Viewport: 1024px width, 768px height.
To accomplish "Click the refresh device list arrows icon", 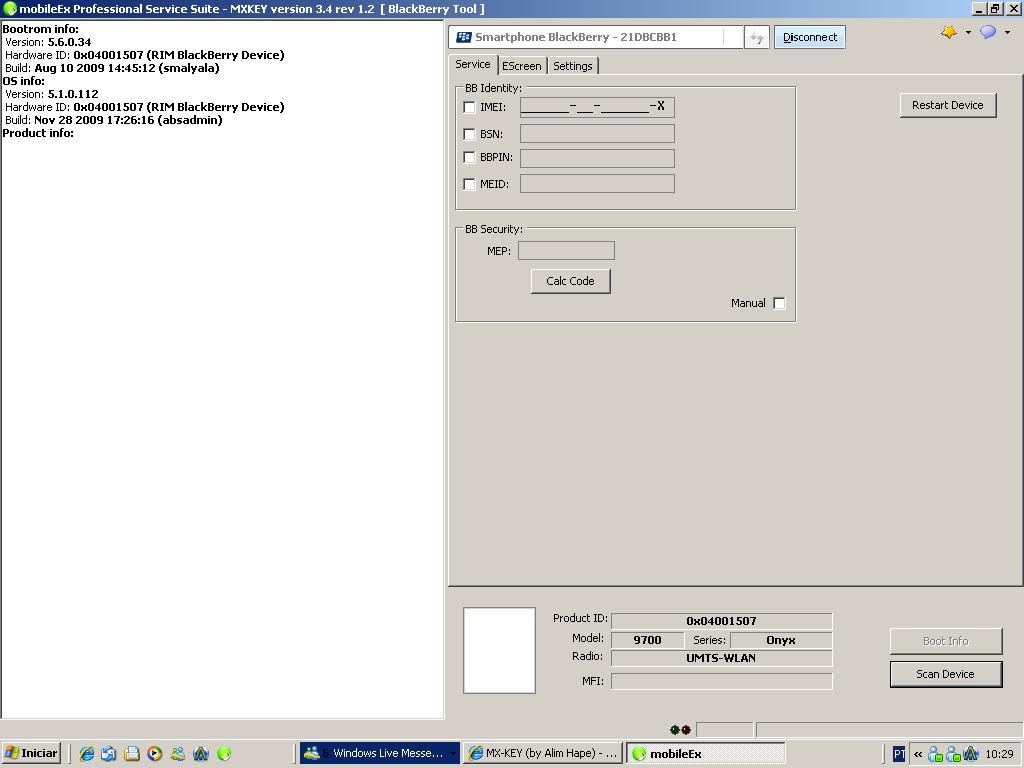I will [757, 38].
